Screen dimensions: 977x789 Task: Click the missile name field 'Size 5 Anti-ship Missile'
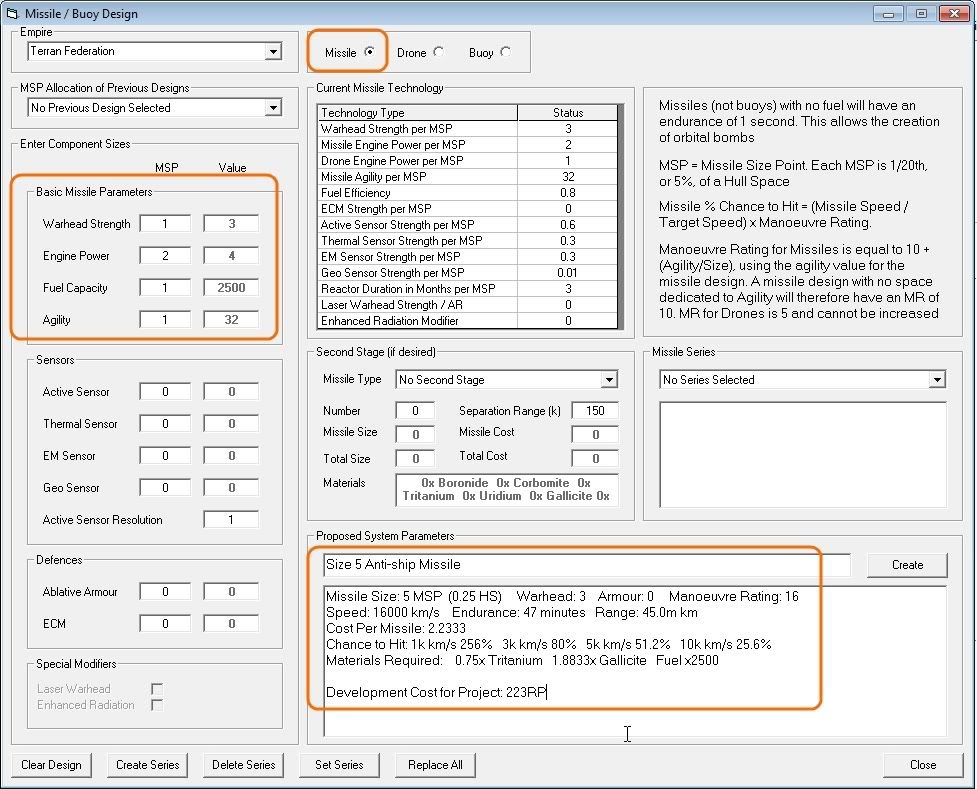coord(587,565)
